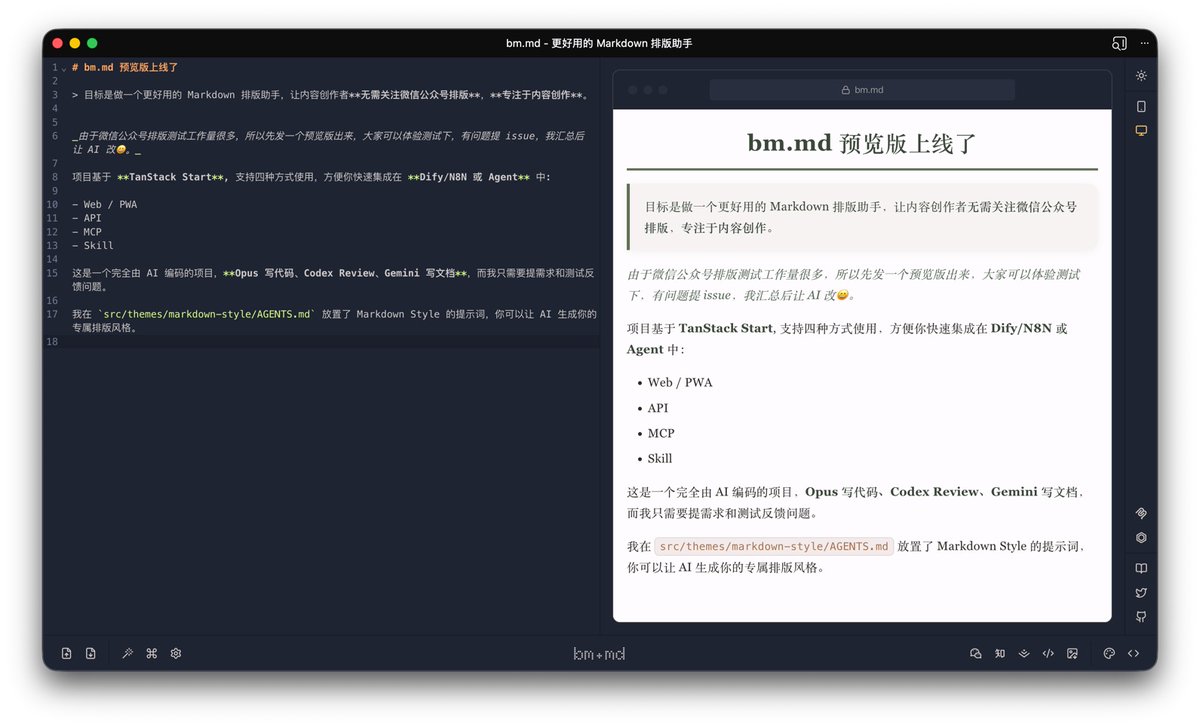Open the color theme palette picker

coord(1108,653)
